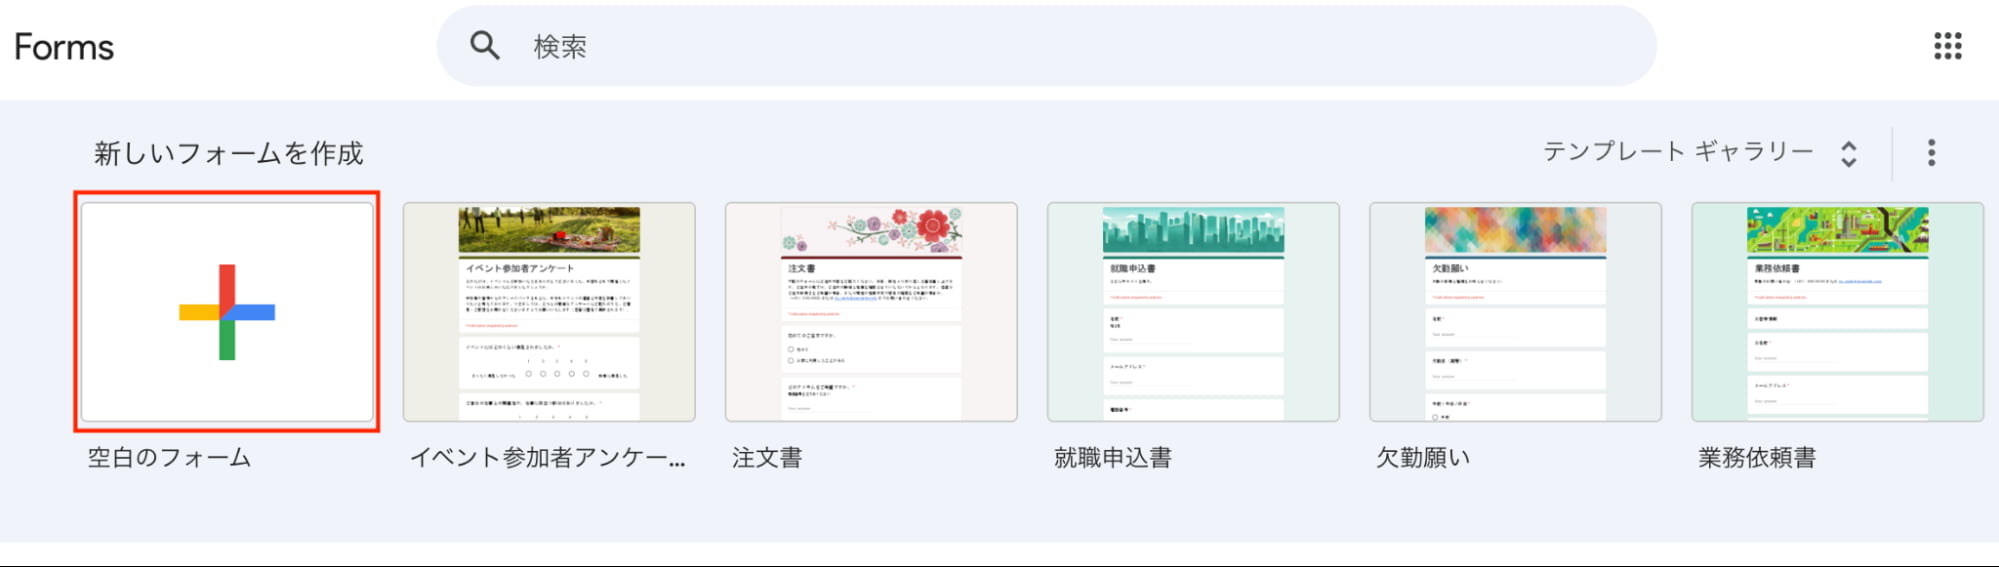Click in the 検索 search field

(1046, 46)
